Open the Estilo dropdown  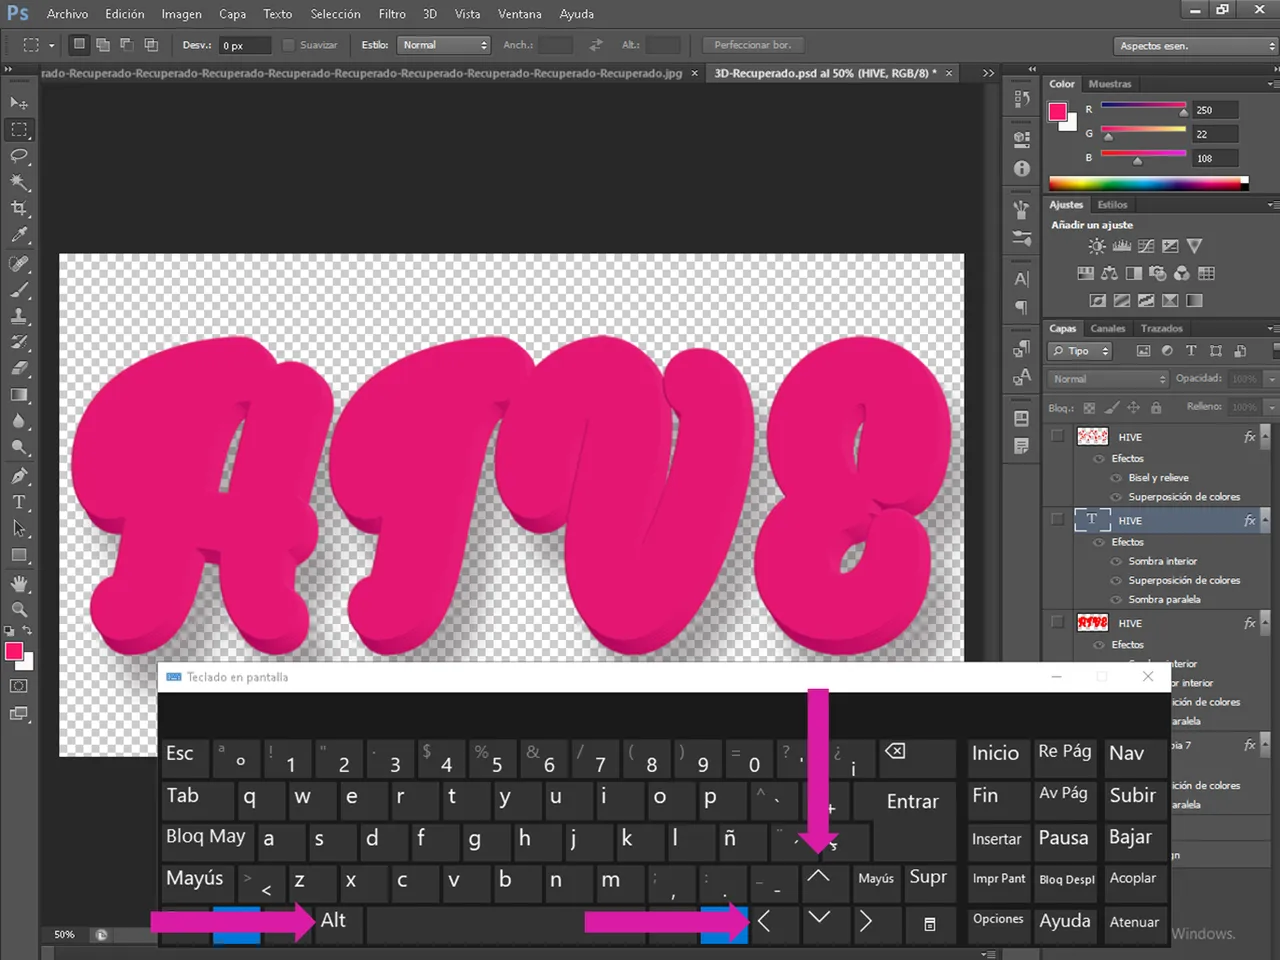coord(444,45)
